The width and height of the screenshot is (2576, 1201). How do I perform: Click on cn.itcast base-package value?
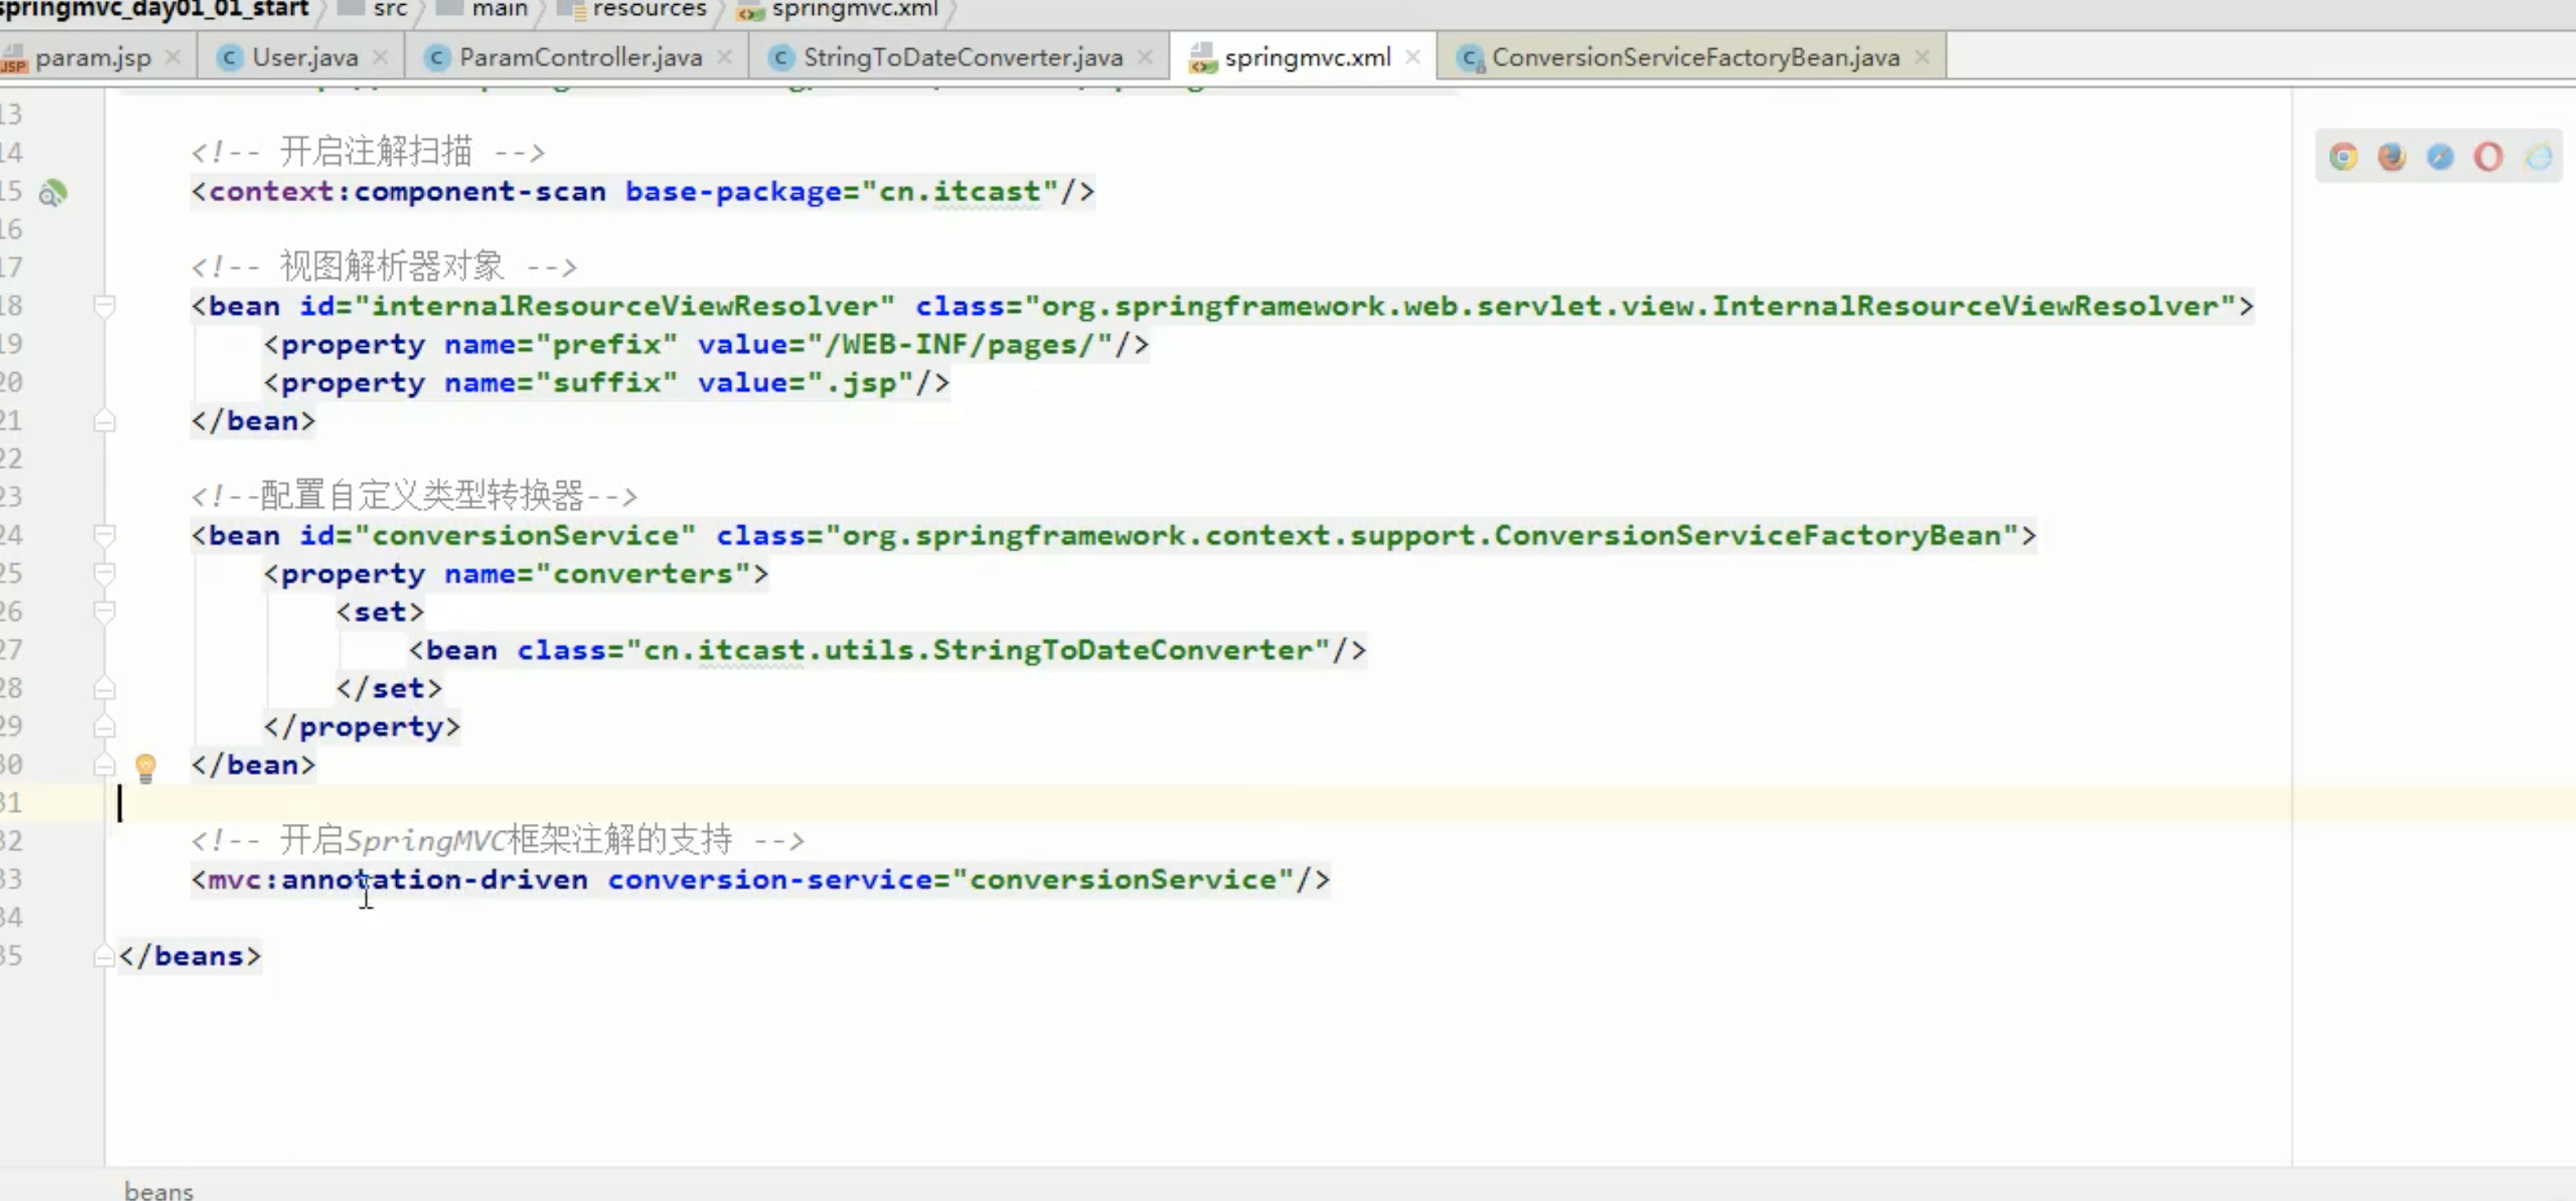[x=959, y=191]
